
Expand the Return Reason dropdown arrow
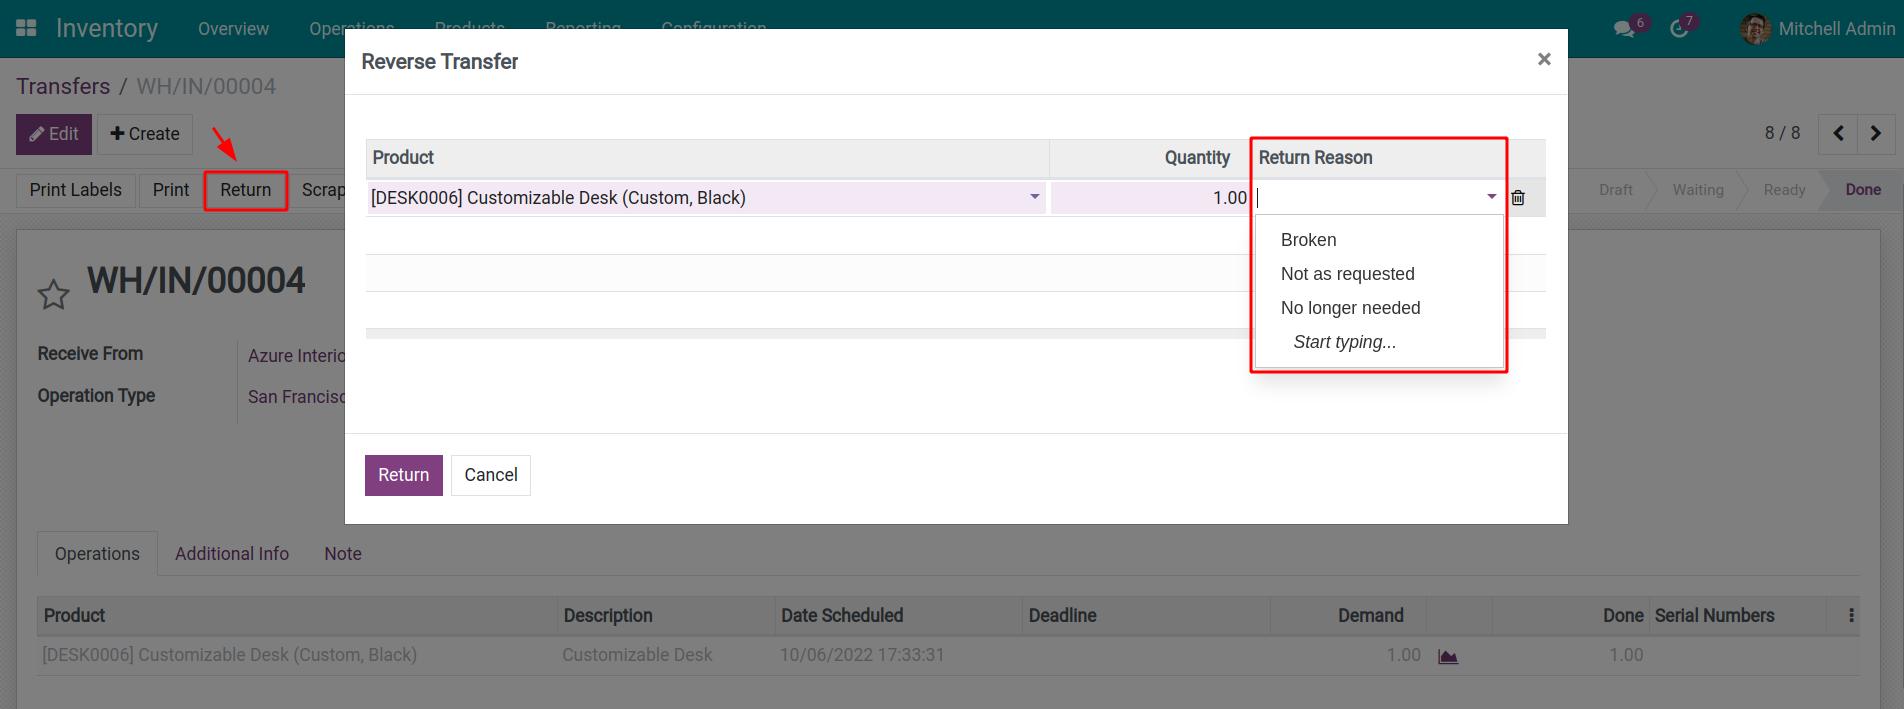pyautogui.click(x=1491, y=197)
